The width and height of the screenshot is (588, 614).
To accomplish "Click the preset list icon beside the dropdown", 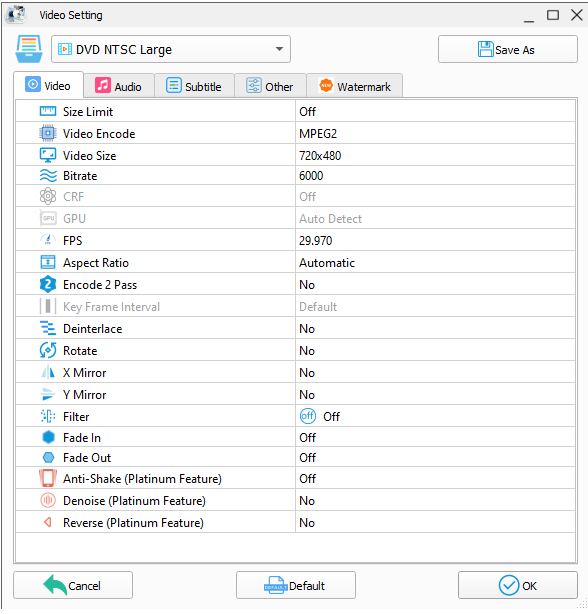I will (x=29, y=49).
